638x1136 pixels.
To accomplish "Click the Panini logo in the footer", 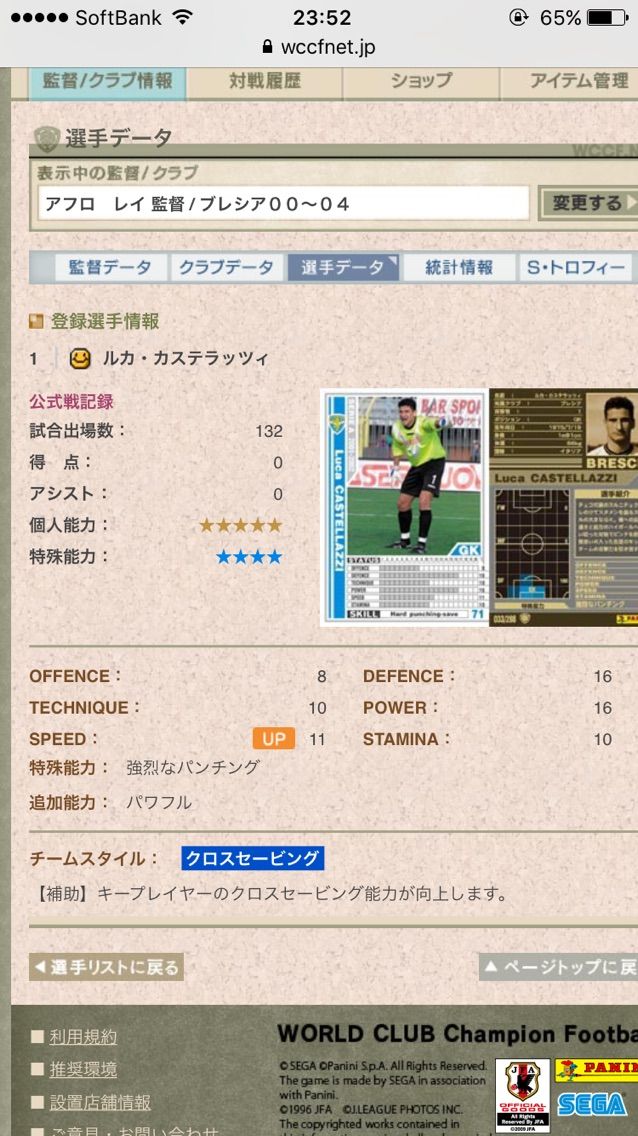I will tap(597, 1069).
